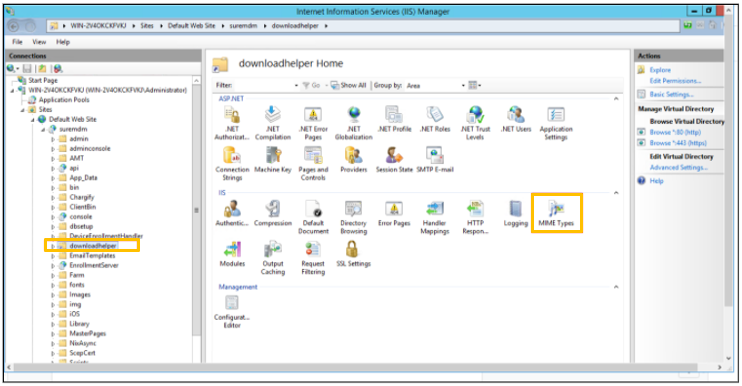Open Handler Mappings feature
Image resolution: width=742 pixels, height=386 pixels.
coord(434,217)
